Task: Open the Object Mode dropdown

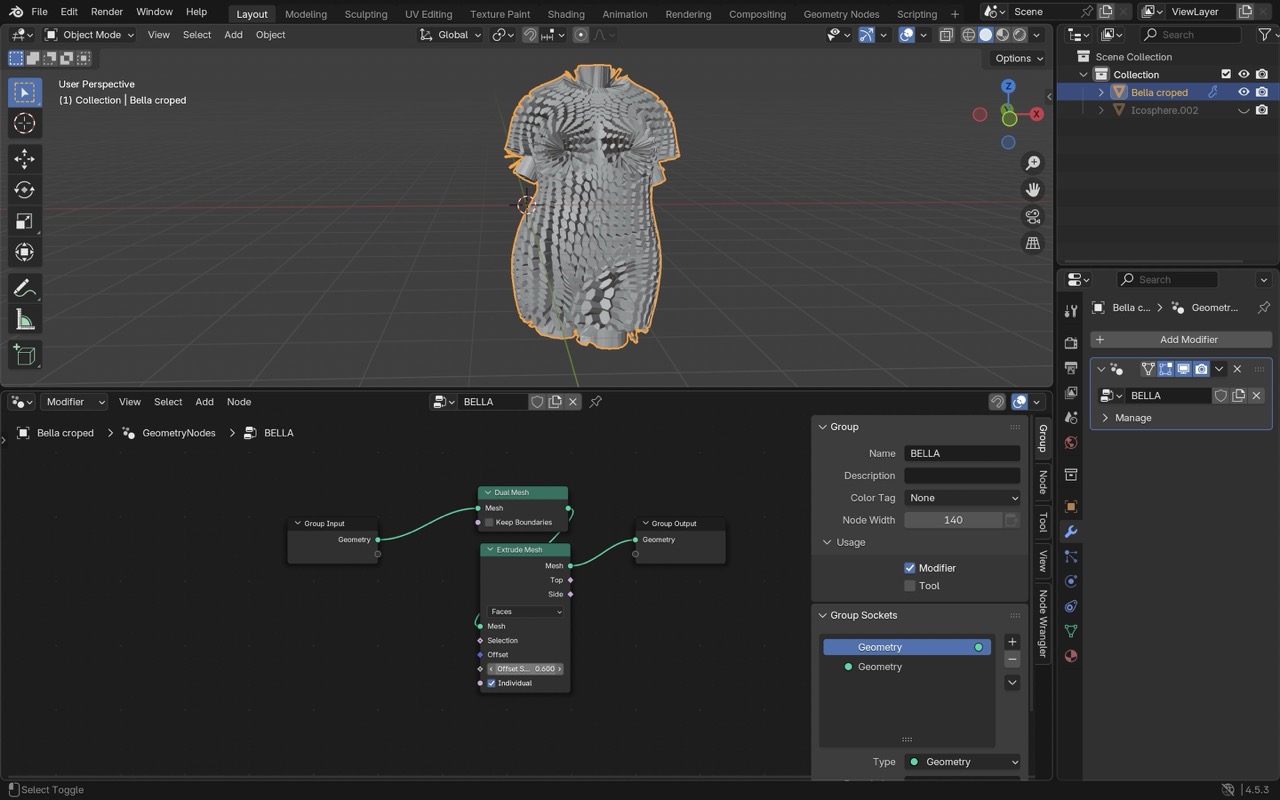Action: (x=90, y=35)
